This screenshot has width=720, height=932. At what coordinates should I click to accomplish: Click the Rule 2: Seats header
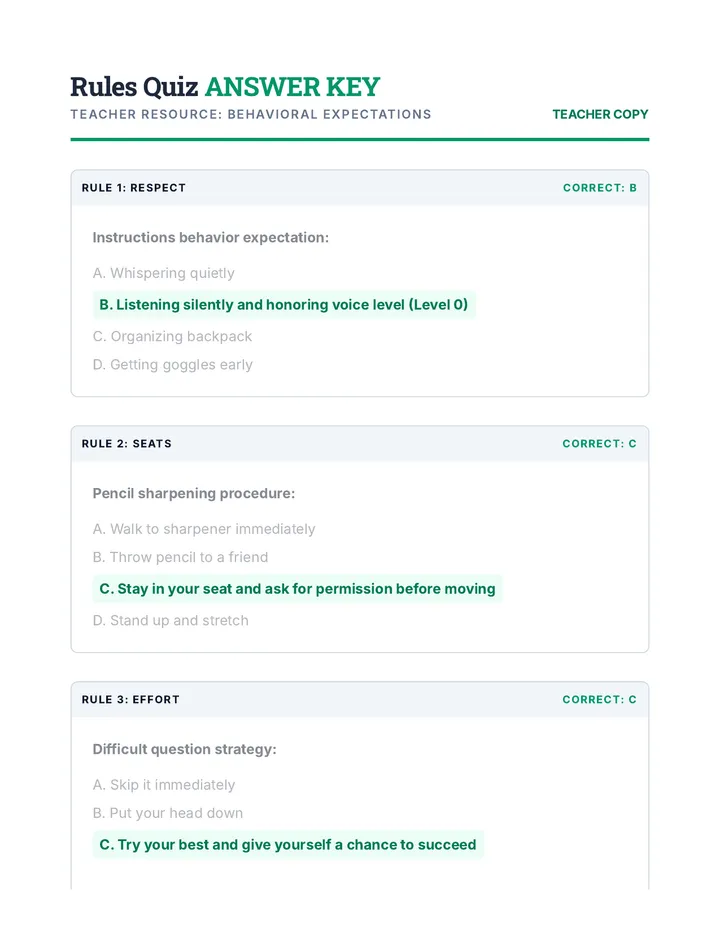tap(127, 444)
